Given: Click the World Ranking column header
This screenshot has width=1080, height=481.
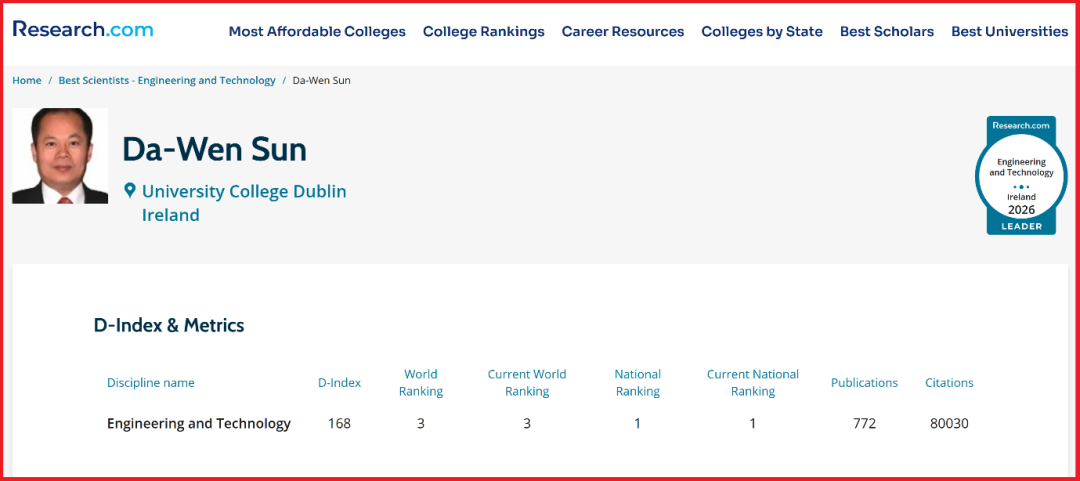Looking at the screenshot, I should (421, 382).
